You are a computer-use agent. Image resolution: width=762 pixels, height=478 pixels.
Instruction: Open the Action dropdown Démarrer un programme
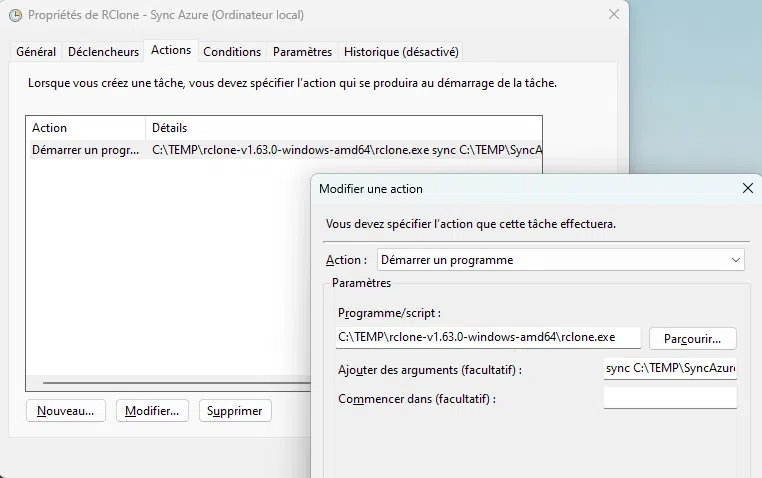tap(561, 260)
